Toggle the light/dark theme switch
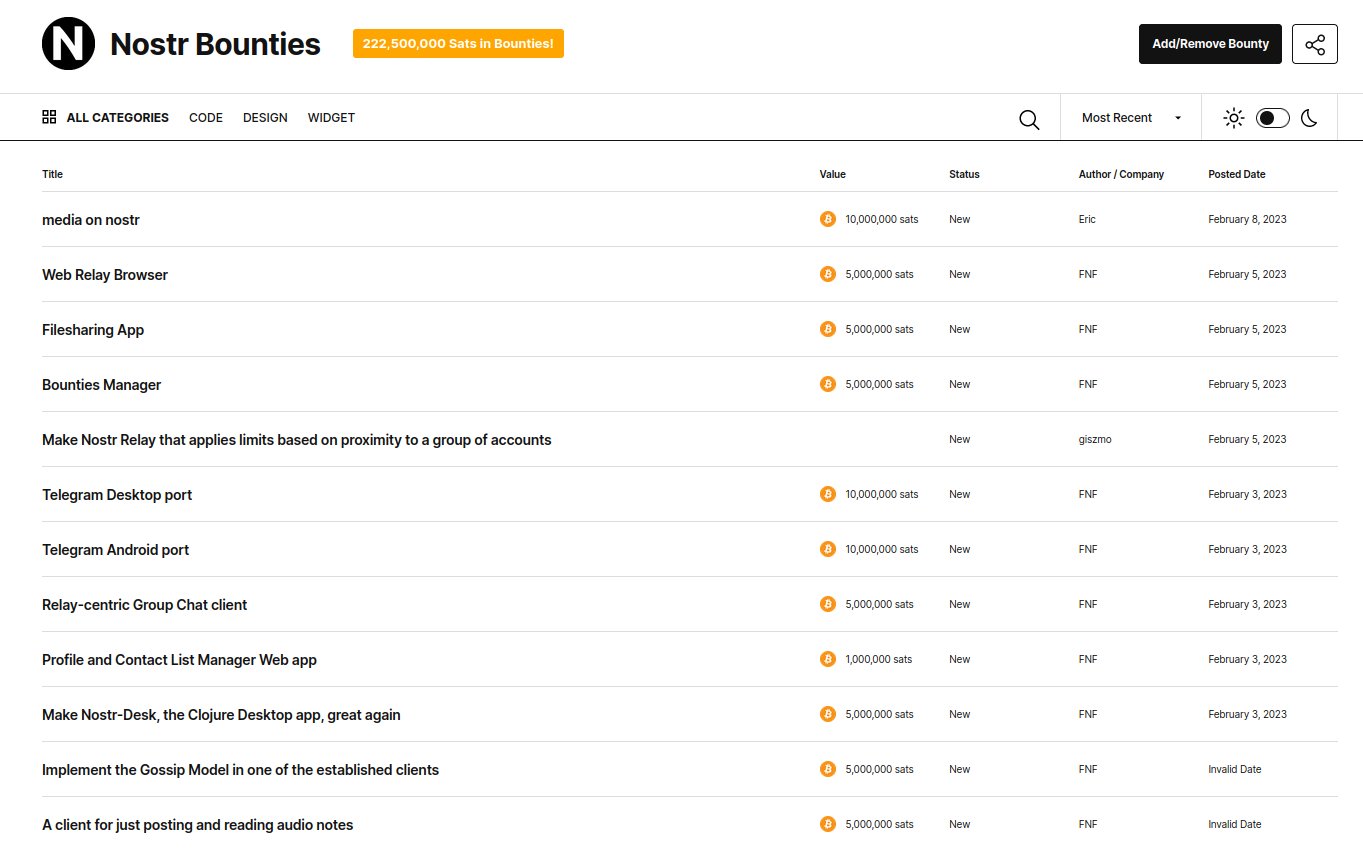Screen dimensions: 1363x849 (1273, 118)
